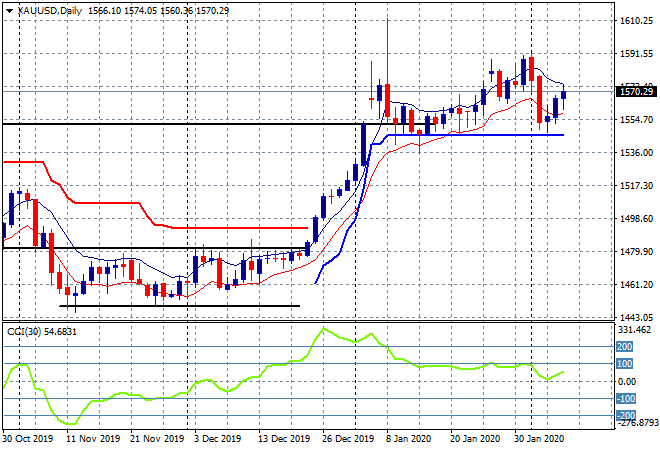Click the 26 Dec 2019 date label
This screenshot has width=660, height=450.
[348, 439]
